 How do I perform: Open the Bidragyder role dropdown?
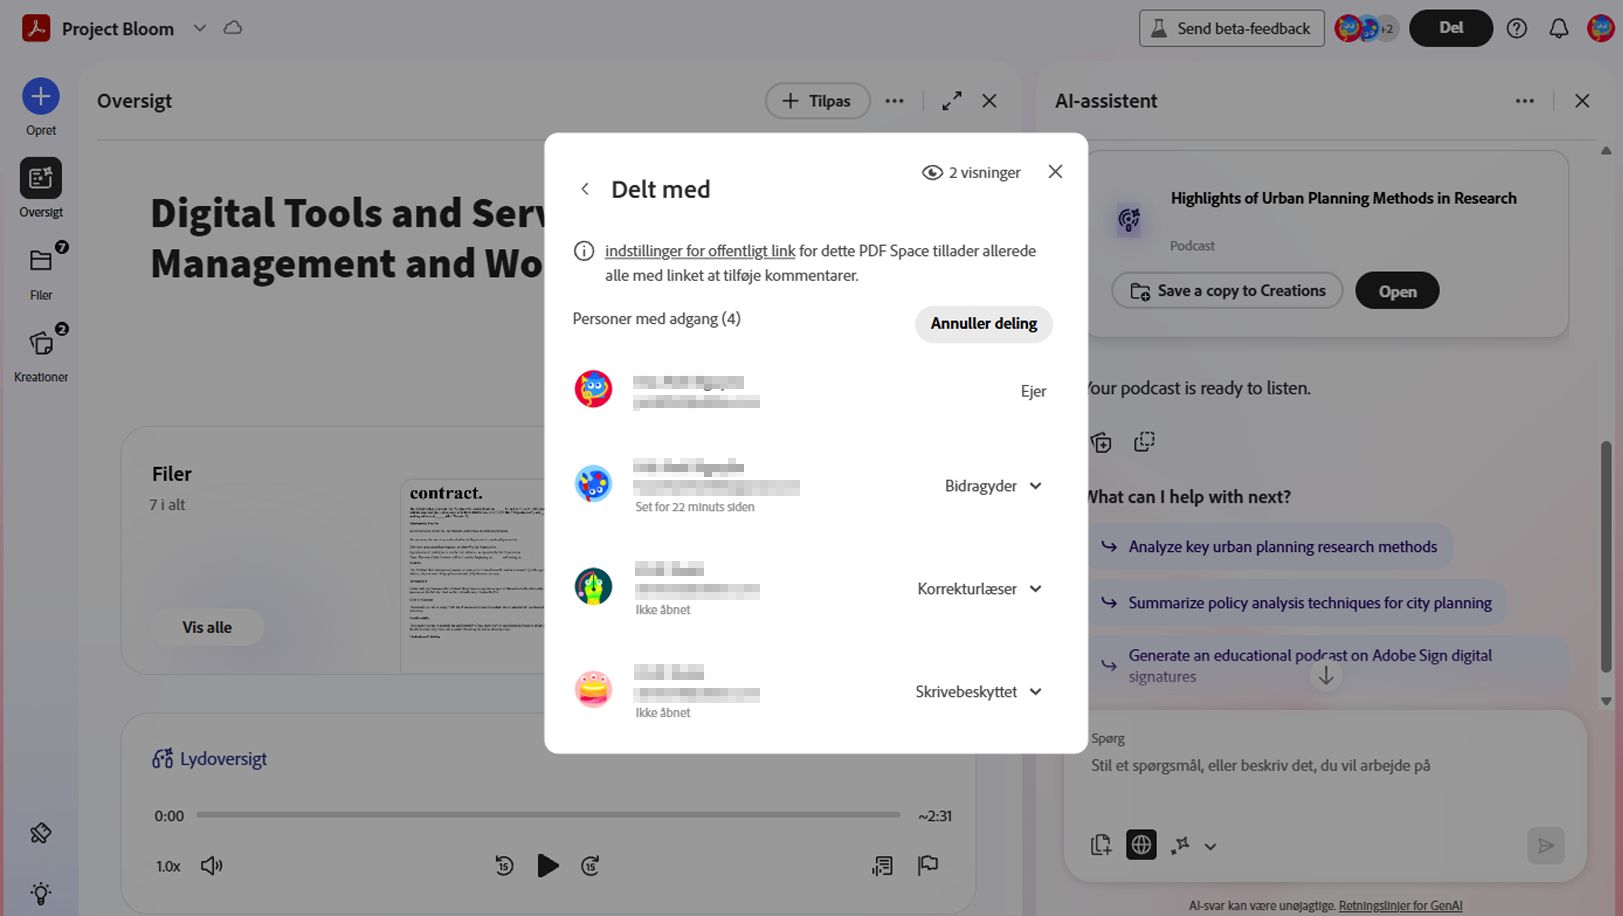point(993,486)
